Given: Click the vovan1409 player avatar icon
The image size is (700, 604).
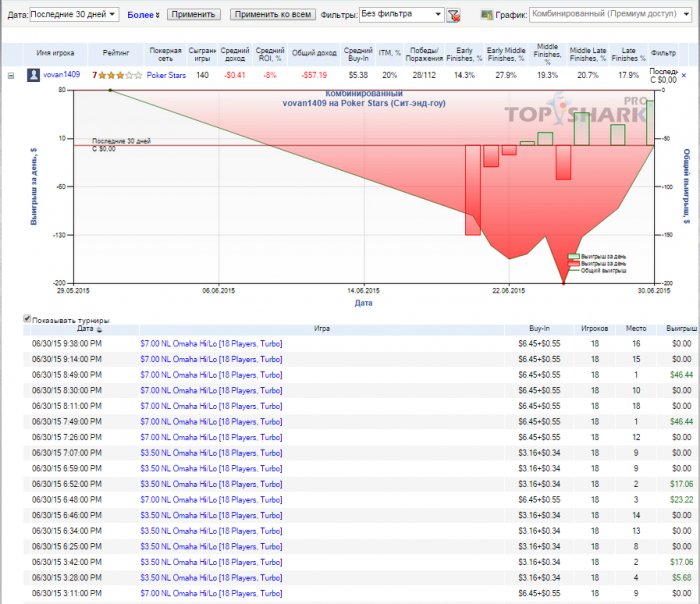Looking at the screenshot, I should [34, 75].
